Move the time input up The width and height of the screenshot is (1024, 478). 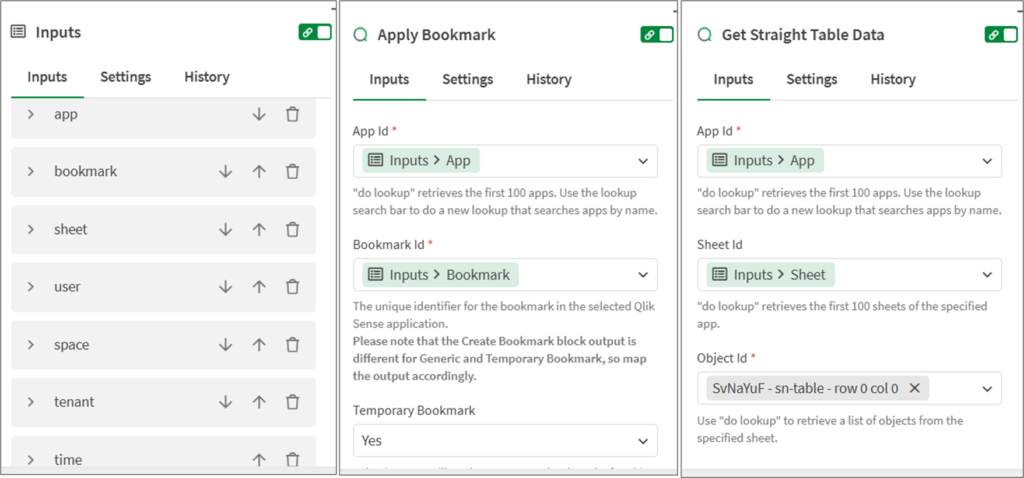point(259,460)
